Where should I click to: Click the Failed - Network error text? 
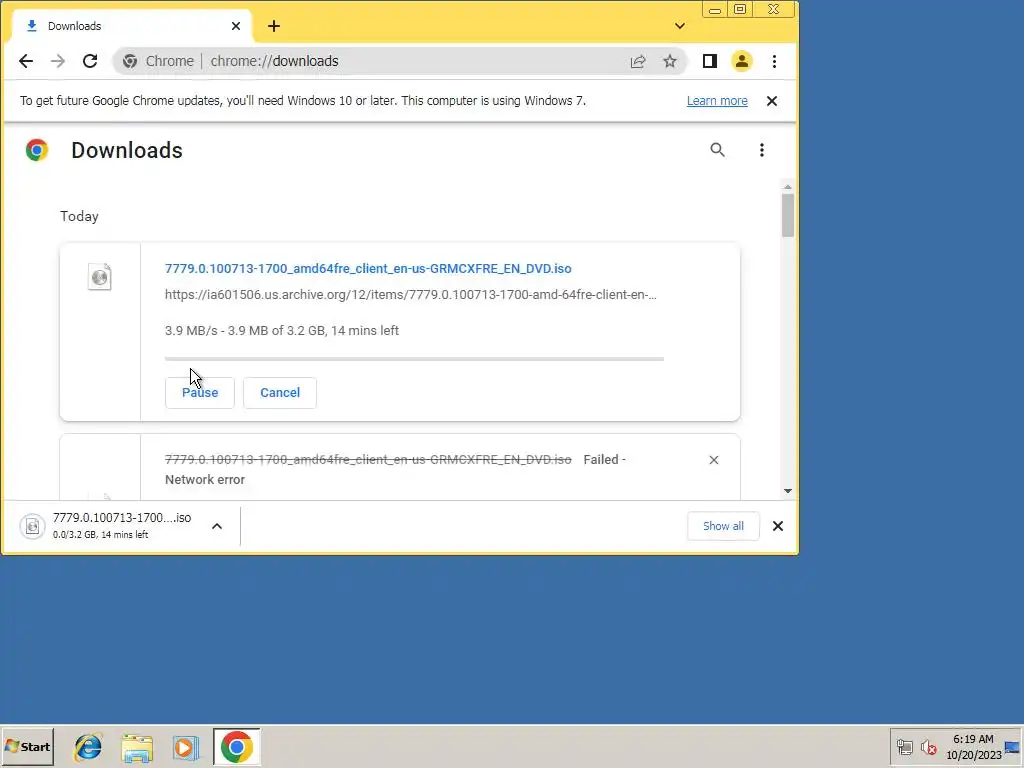click(x=395, y=470)
